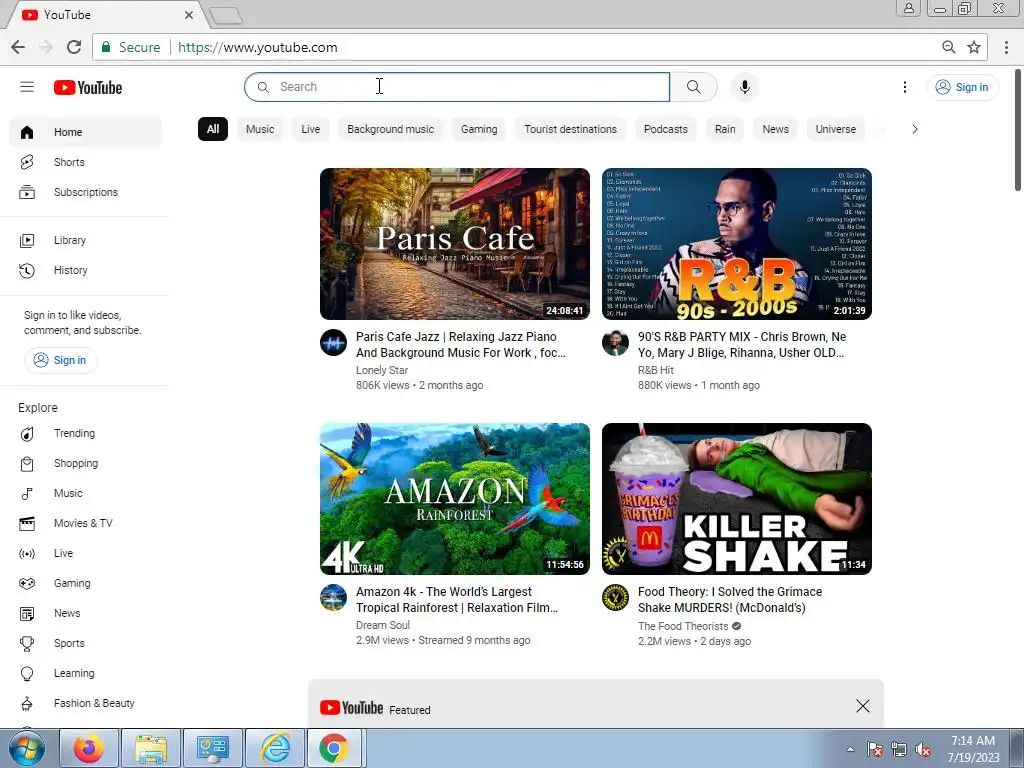Open the Paris Cafe video thumbnail
This screenshot has height=768, width=1024.
pos(455,244)
